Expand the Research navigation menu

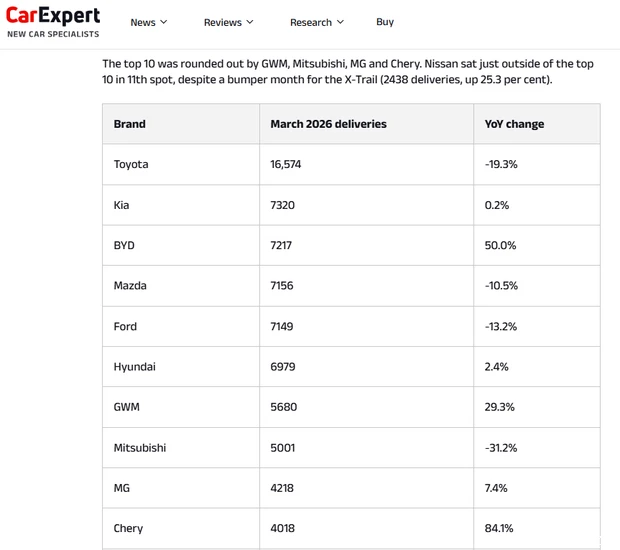[x=316, y=22]
